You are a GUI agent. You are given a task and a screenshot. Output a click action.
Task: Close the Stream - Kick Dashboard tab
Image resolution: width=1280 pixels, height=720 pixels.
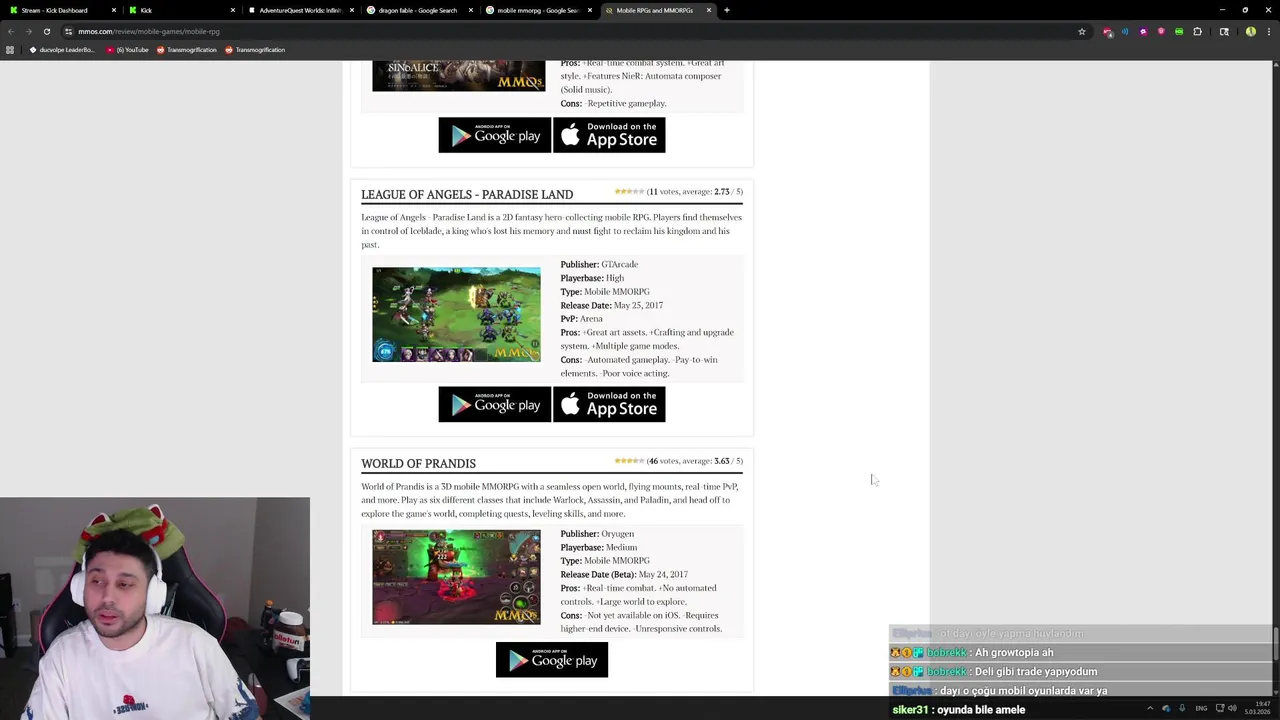pyautogui.click(x=114, y=10)
